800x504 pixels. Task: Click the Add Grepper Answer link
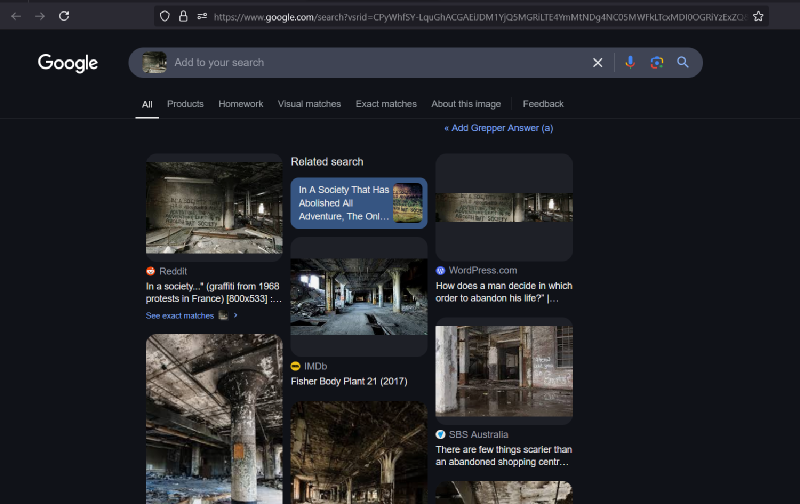[x=498, y=128]
